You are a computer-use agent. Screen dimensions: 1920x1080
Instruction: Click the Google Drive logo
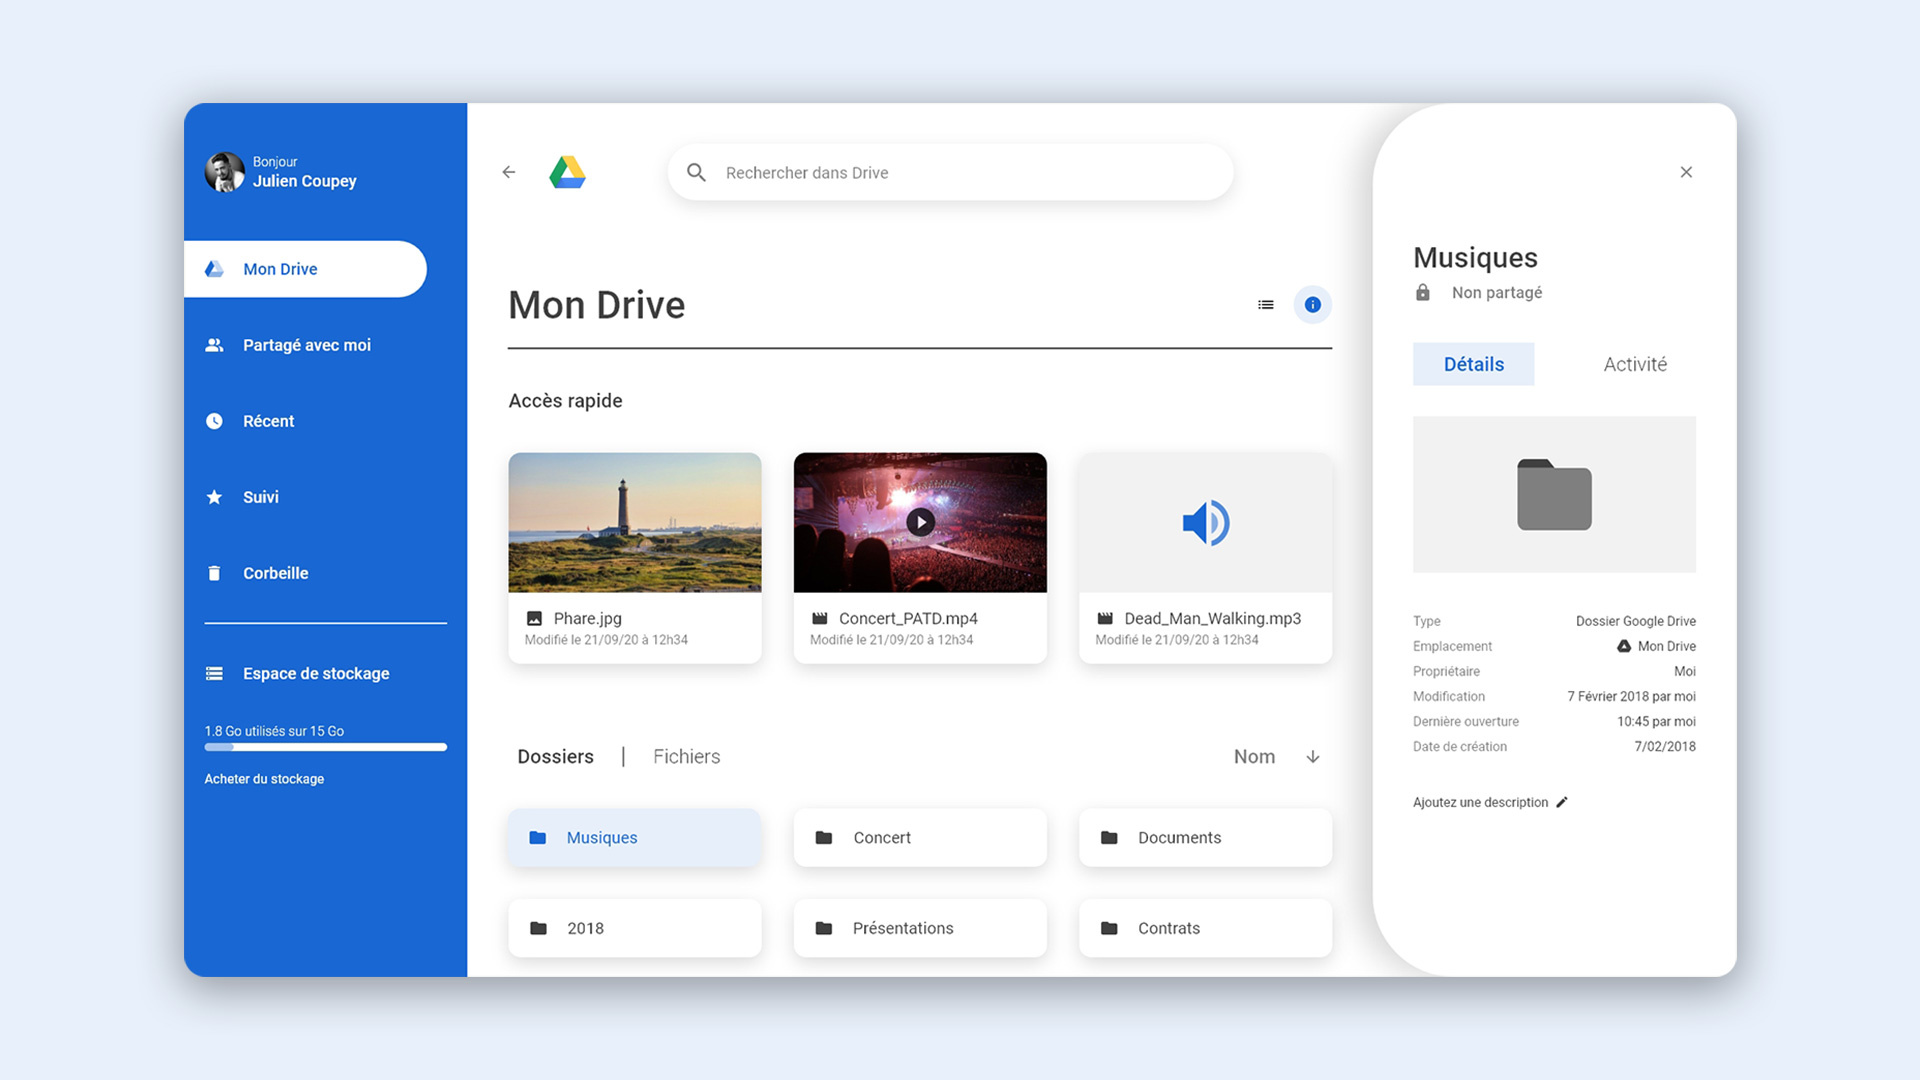(x=568, y=171)
